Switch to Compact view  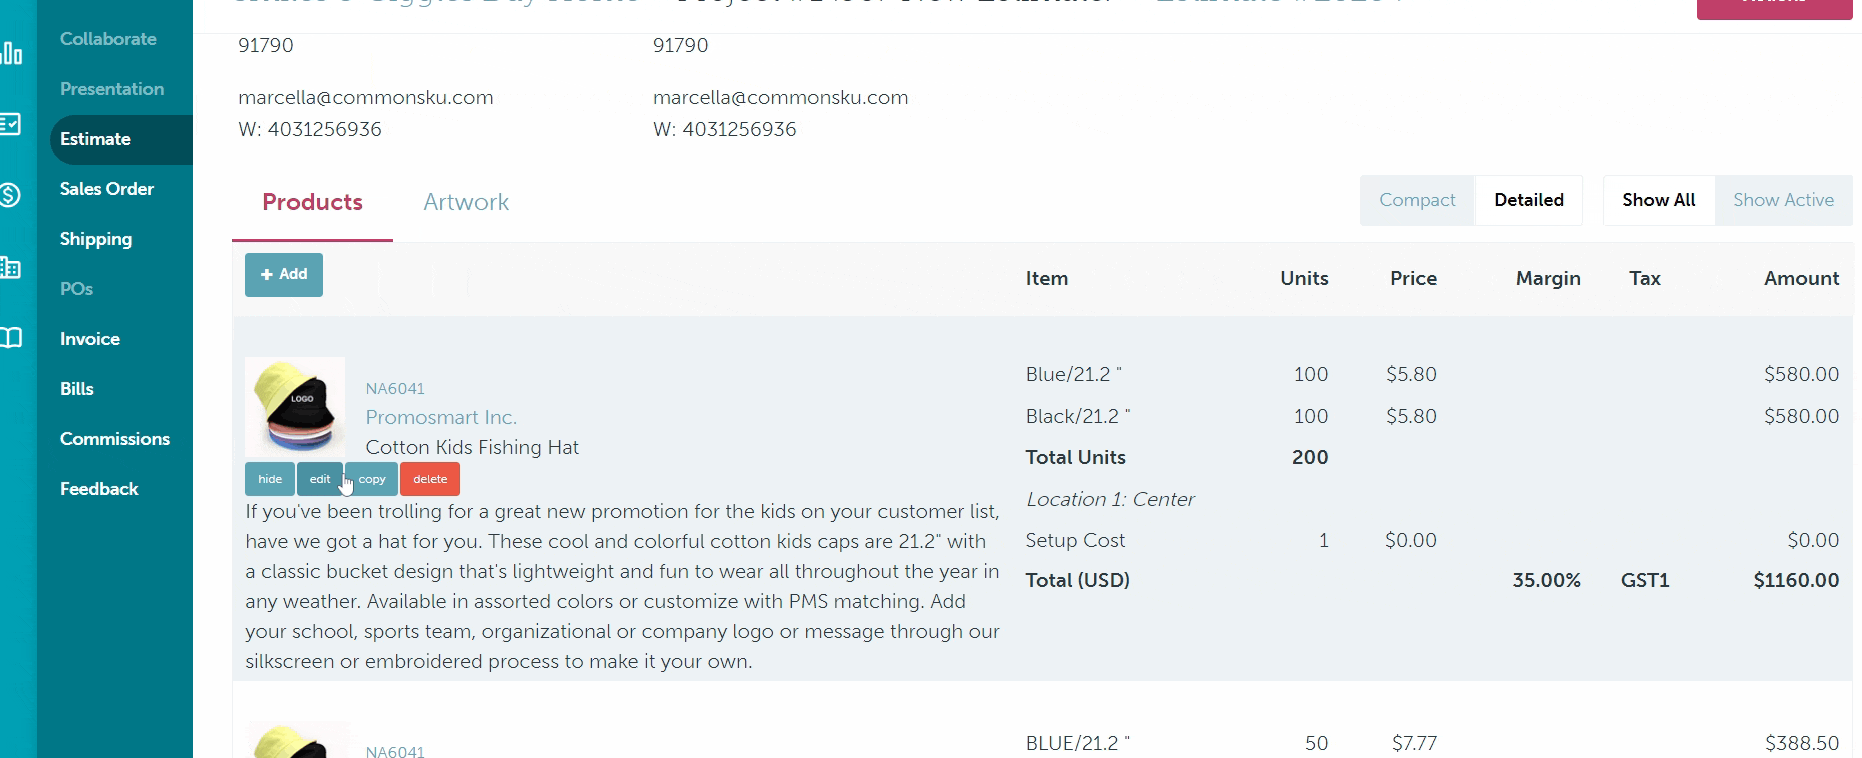pyautogui.click(x=1417, y=200)
